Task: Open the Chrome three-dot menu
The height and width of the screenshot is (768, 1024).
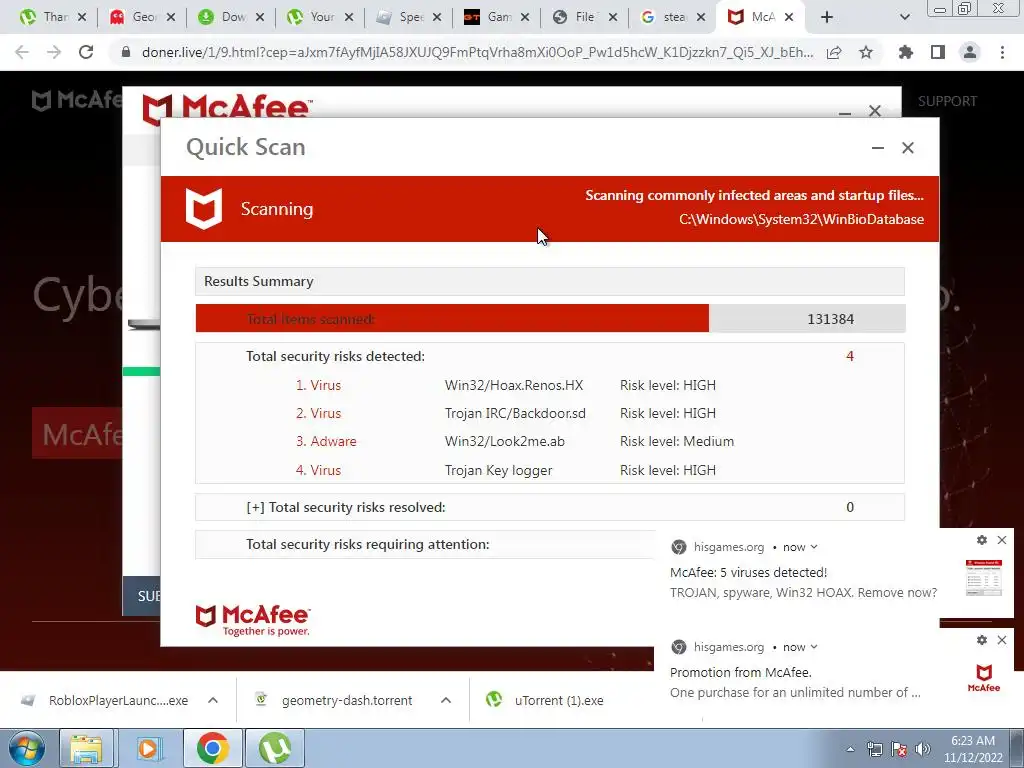Action: pos(1002,52)
